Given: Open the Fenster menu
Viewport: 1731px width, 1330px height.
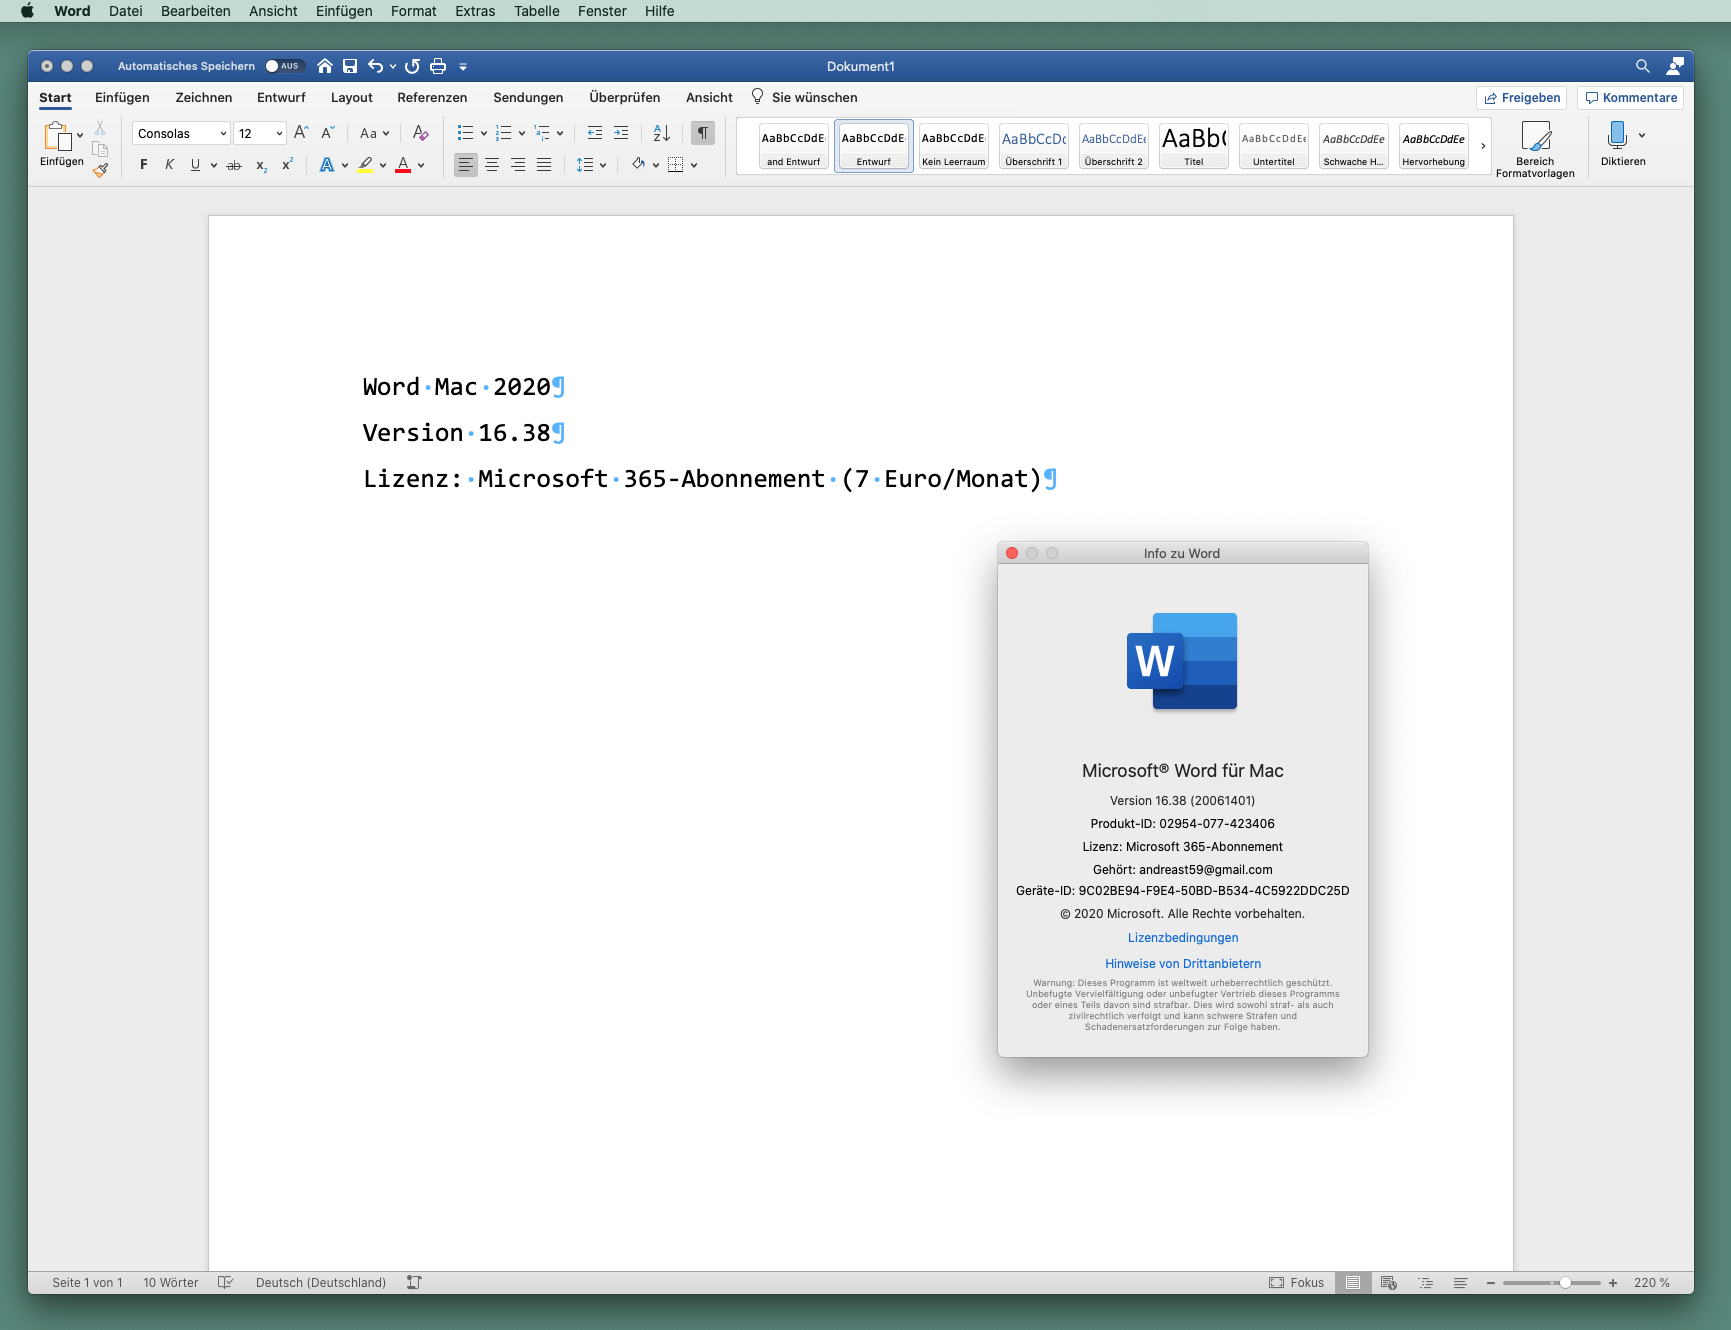Looking at the screenshot, I should (602, 11).
